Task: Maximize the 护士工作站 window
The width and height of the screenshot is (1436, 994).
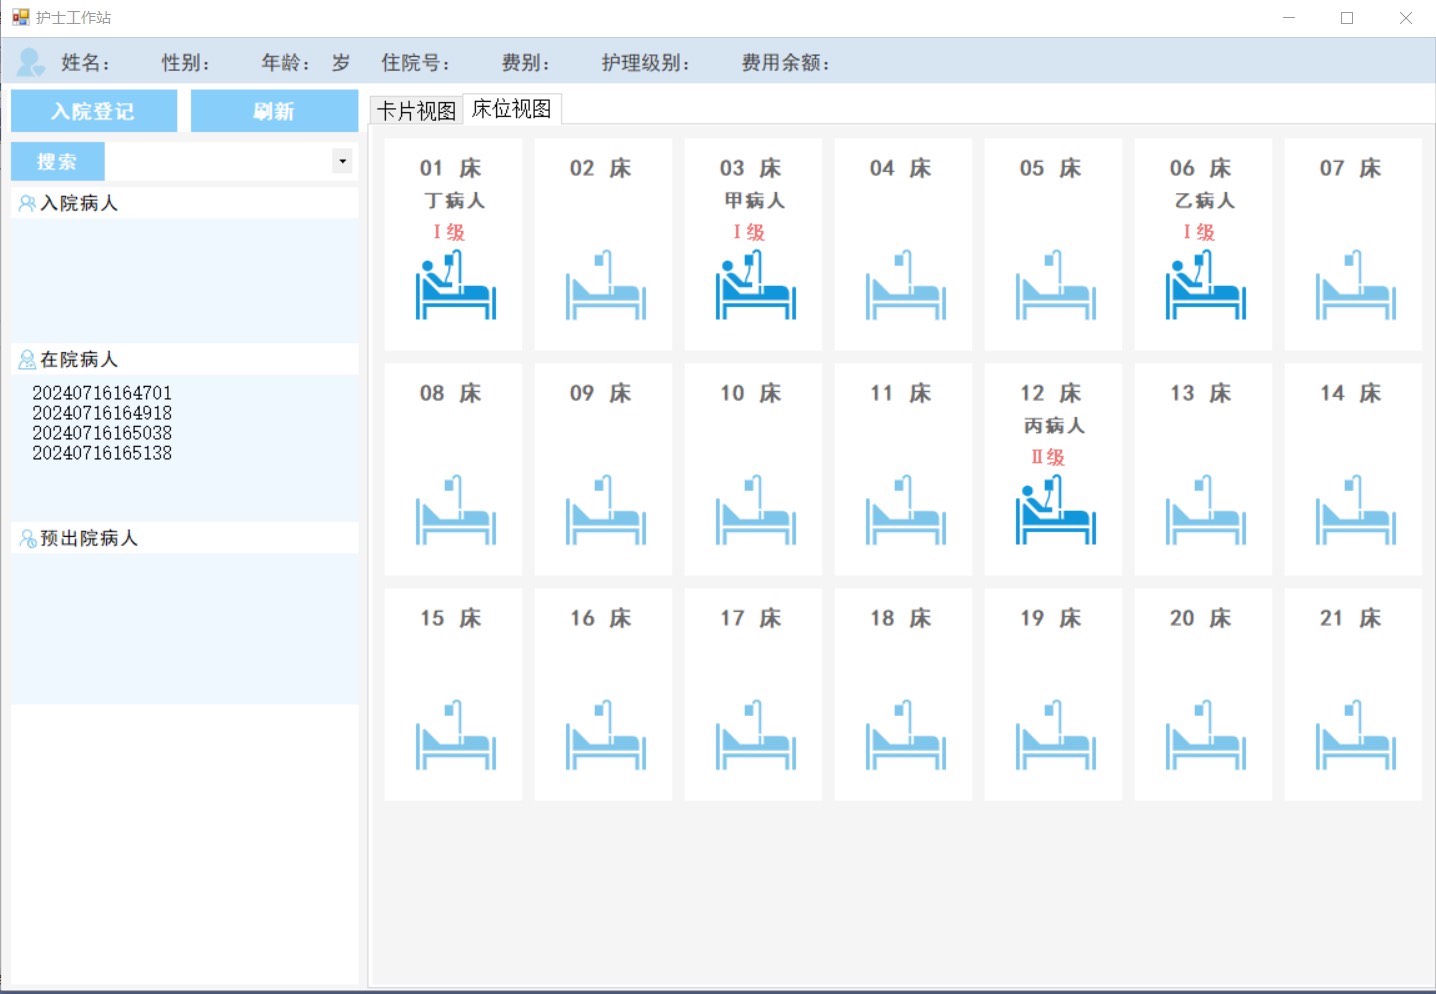Action: click(1347, 18)
